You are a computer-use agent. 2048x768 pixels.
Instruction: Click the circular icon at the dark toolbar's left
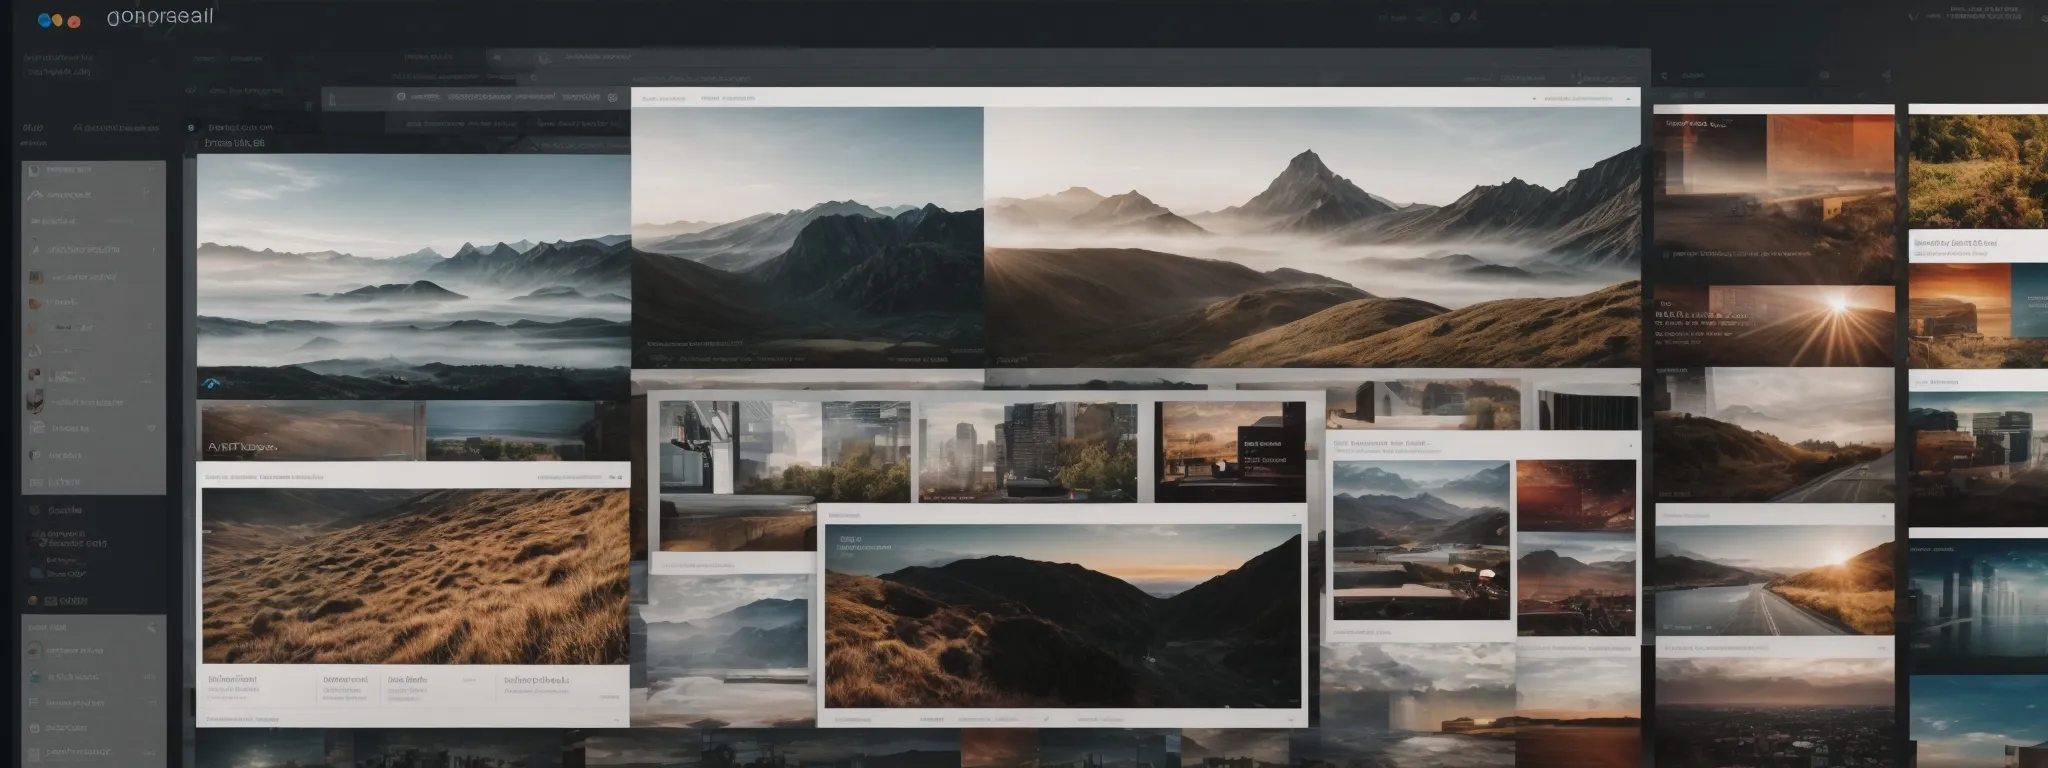[x=401, y=97]
